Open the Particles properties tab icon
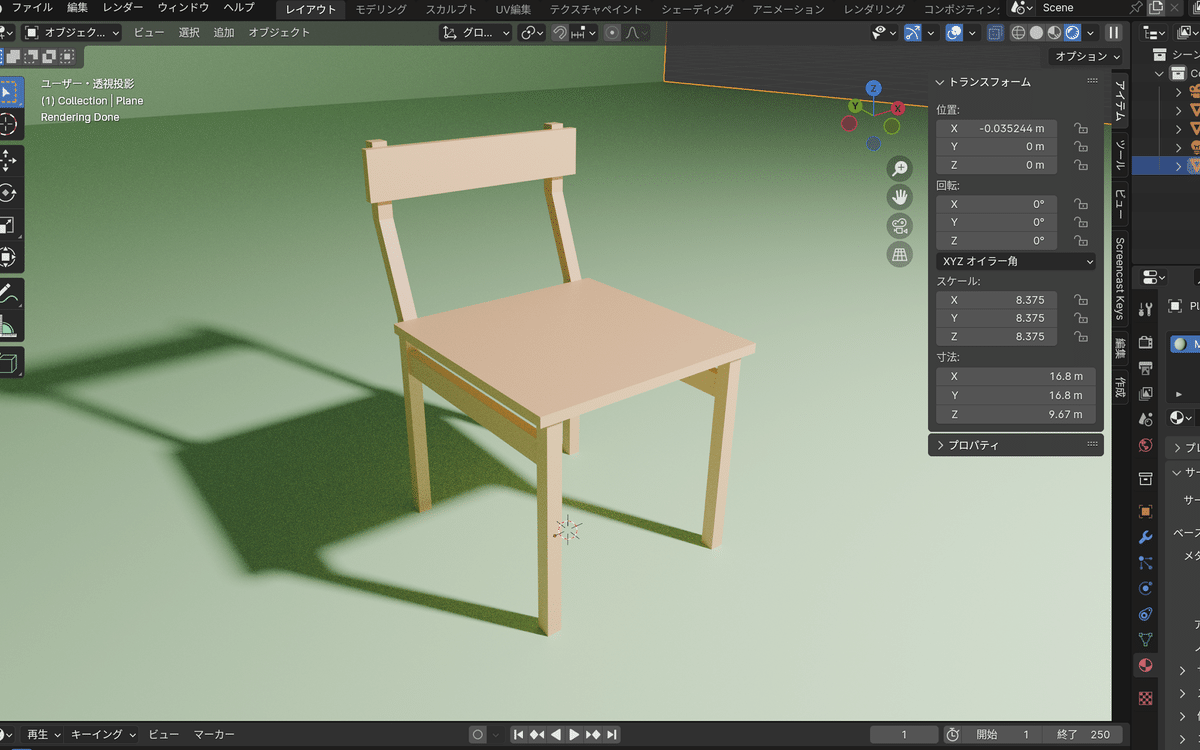The width and height of the screenshot is (1200, 750). pos(1146,563)
